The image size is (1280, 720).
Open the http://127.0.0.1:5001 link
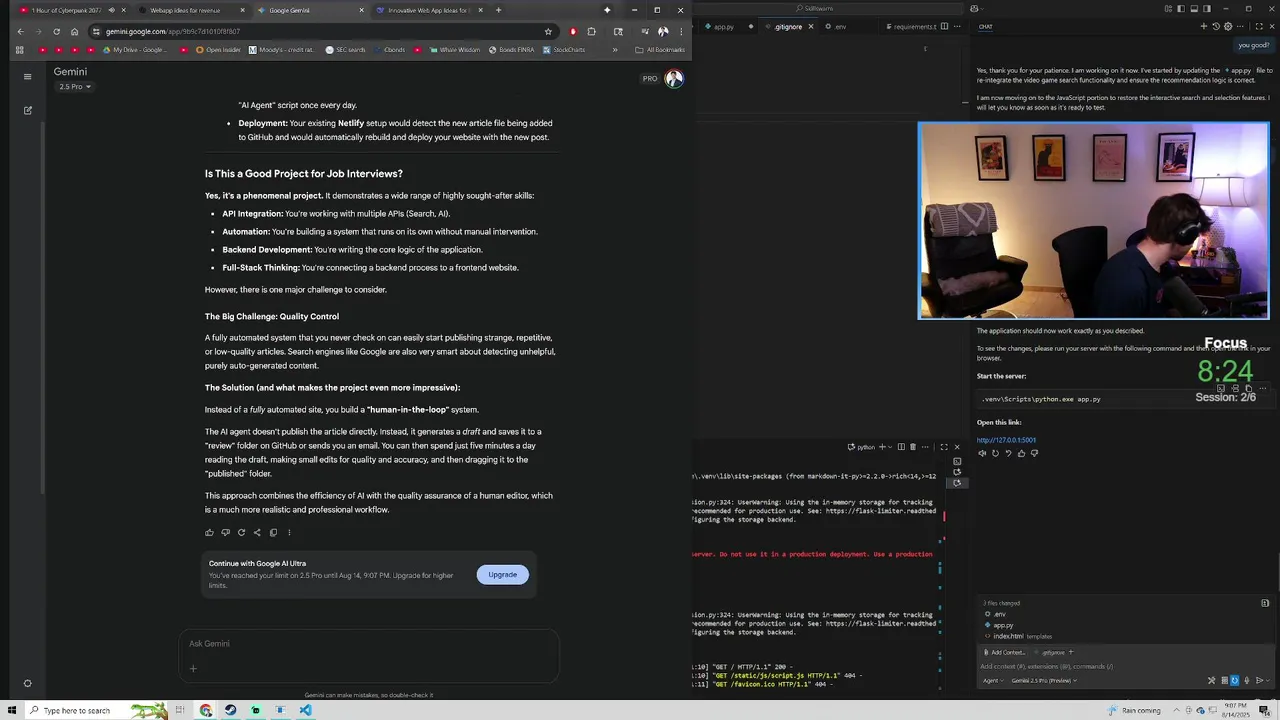click(1006, 440)
